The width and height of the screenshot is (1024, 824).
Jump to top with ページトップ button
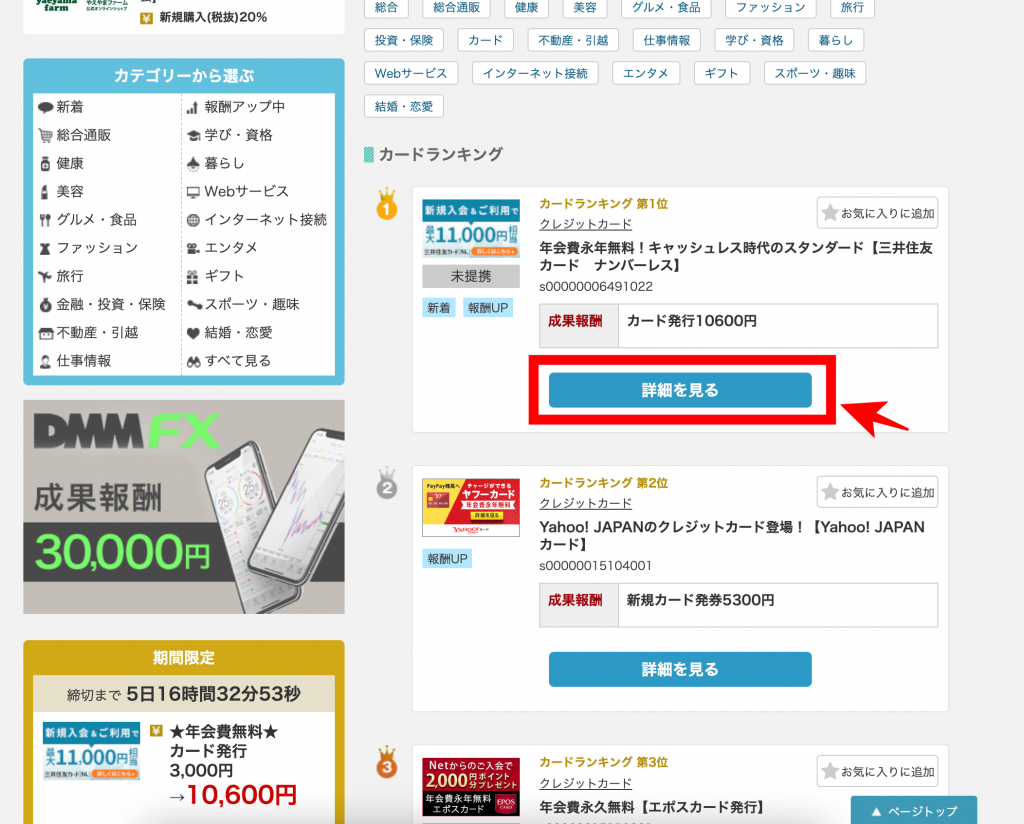(x=913, y=810)
